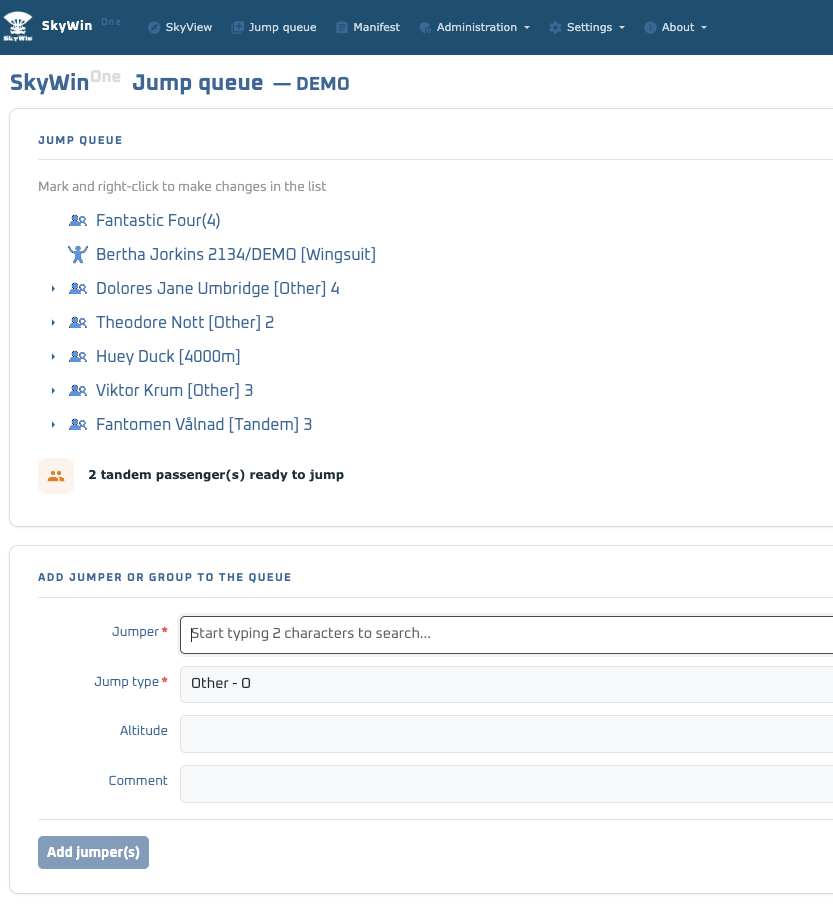Select Fantastic Four(4) in the queue
Viewport: 833px width, 906px height.
click(x=158, y=220)
